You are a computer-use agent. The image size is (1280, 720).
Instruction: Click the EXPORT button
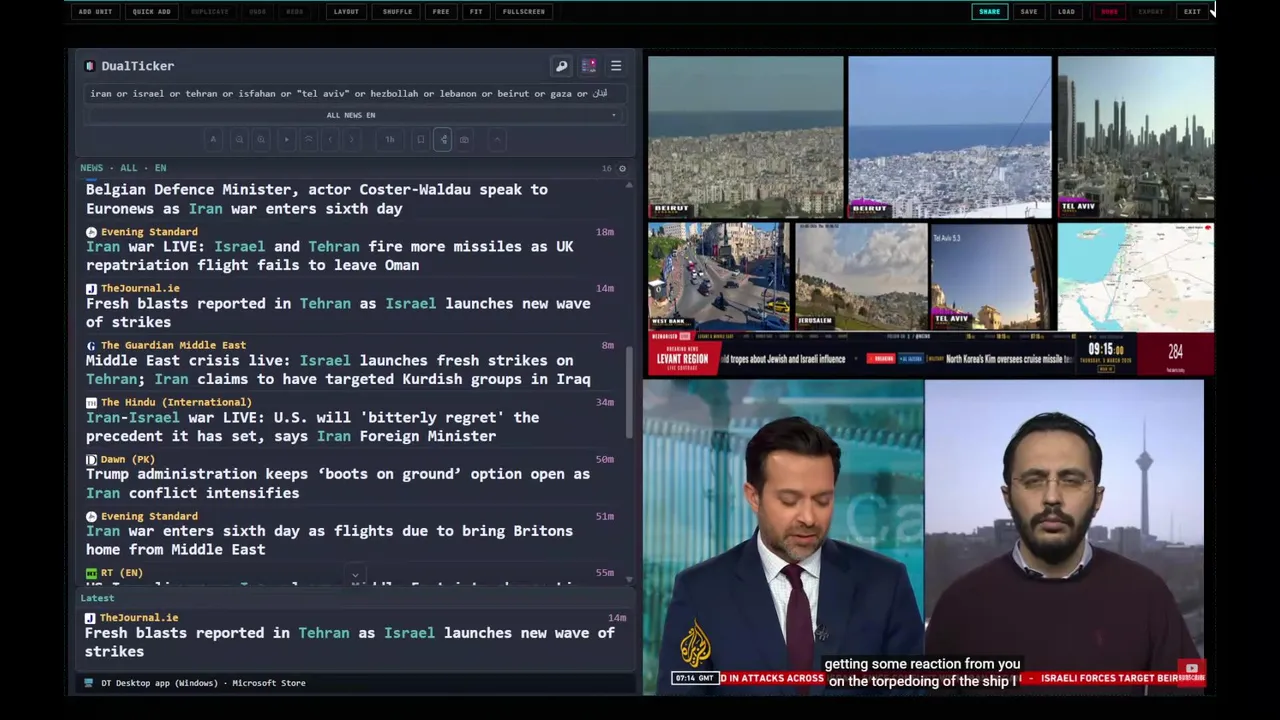coord(1151,12)
